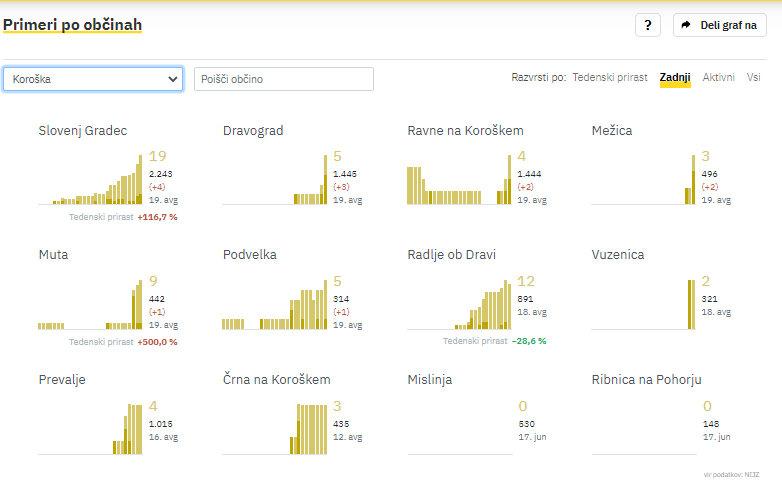
Task: Open the Črna na Koroškem chart
Action: pyautogui.click(x=275, y=429)
